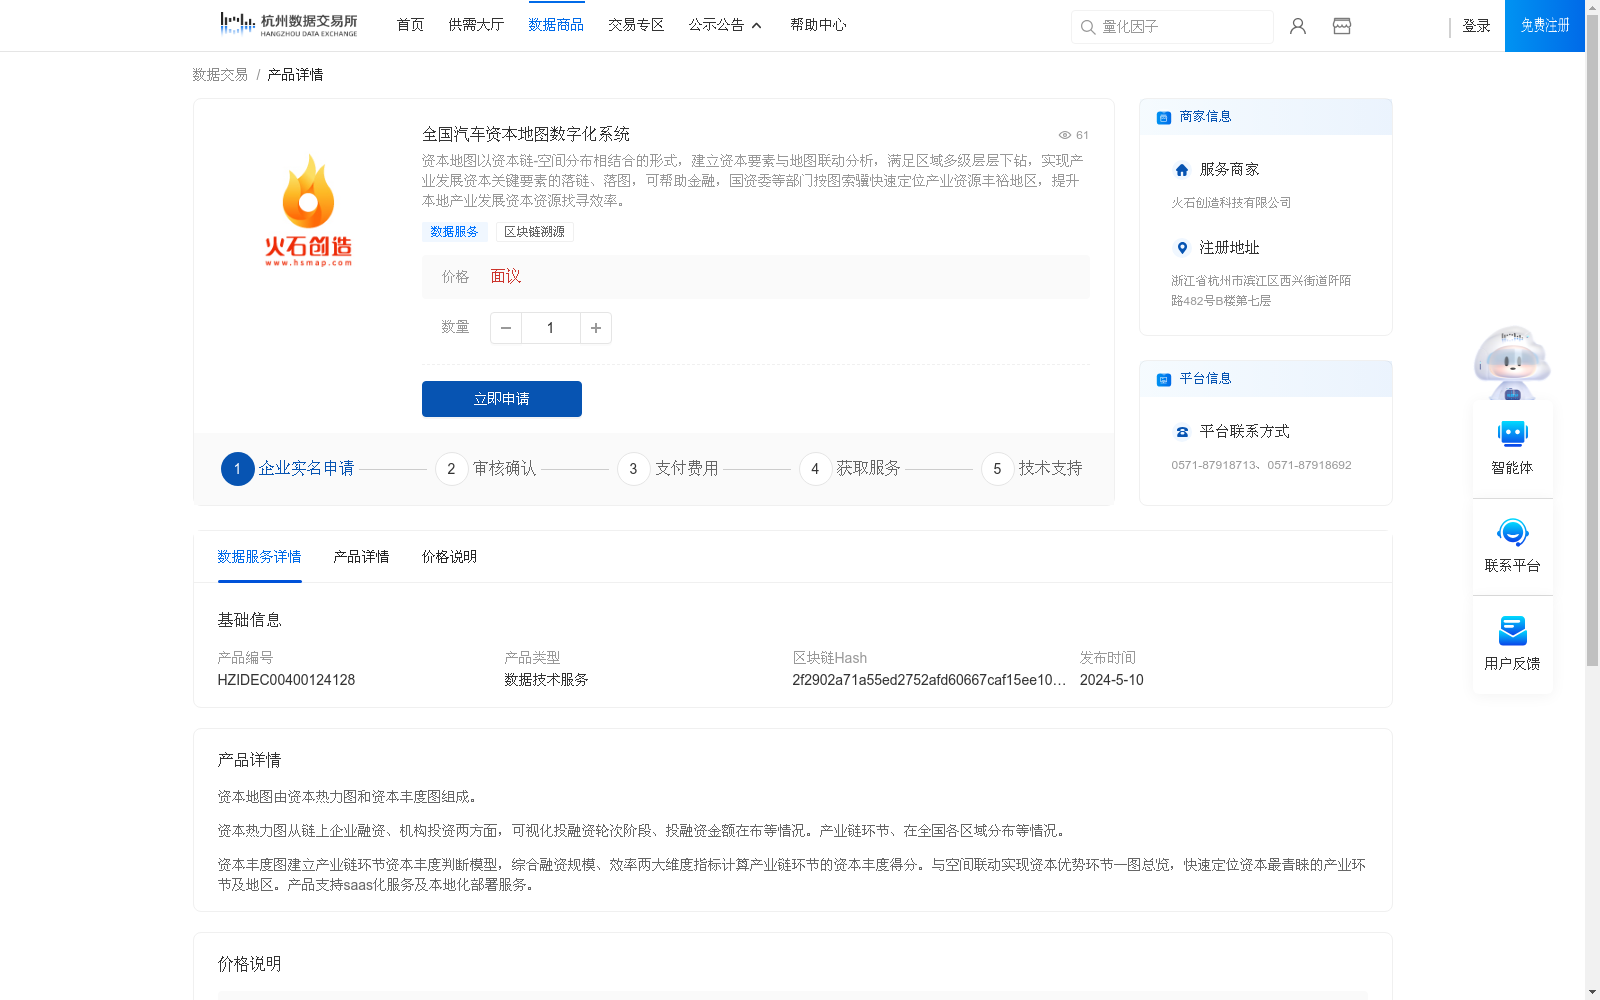
Task: Click the 火石创造 product logo
Action: tap(308, 210)
